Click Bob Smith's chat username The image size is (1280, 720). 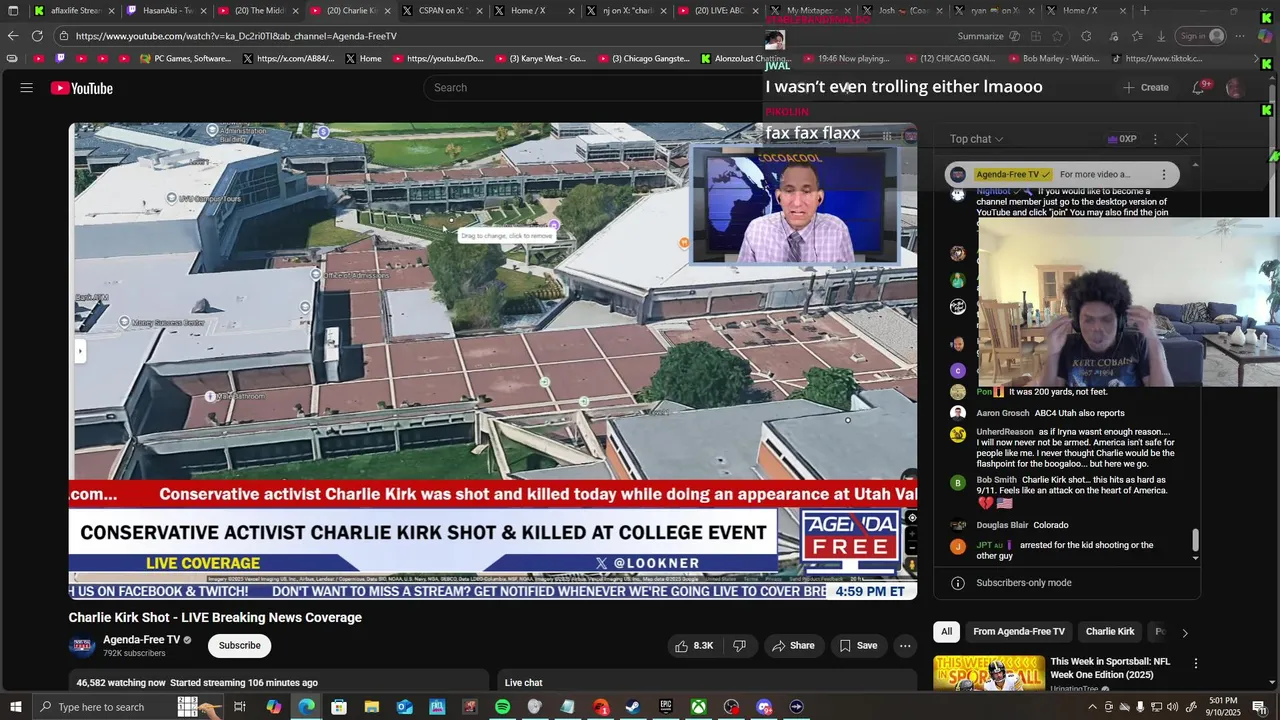point(997,480)
